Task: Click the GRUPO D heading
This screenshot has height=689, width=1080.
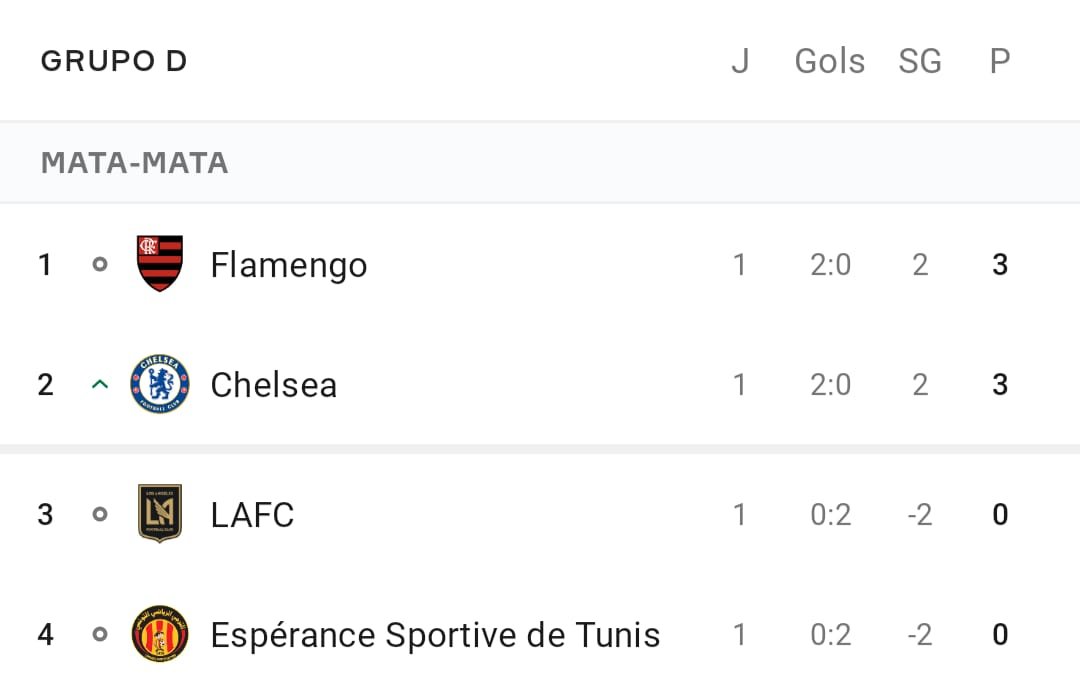Action: point(114,61)
